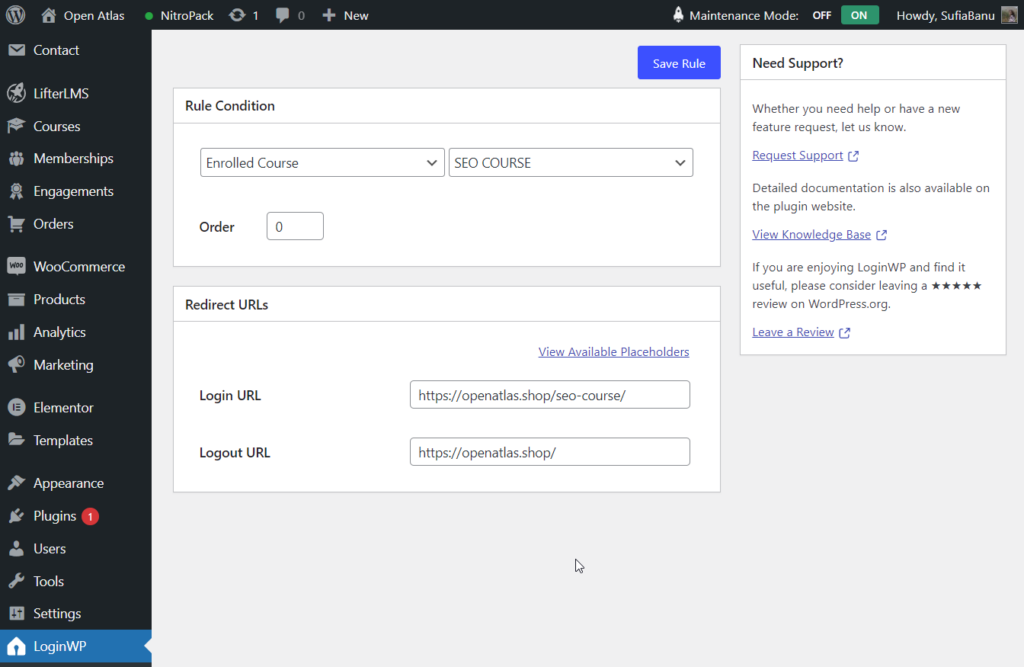Click the Users person icon

(16, 548)
